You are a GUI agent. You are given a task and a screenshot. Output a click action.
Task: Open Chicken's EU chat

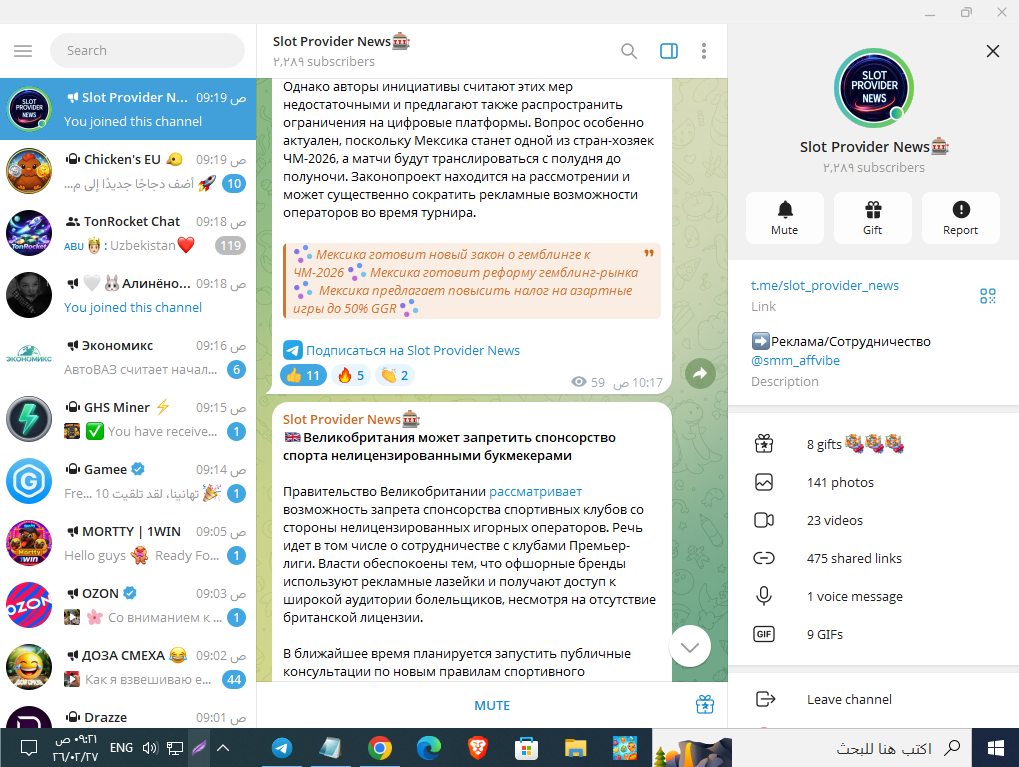click(x=128, y=171)
